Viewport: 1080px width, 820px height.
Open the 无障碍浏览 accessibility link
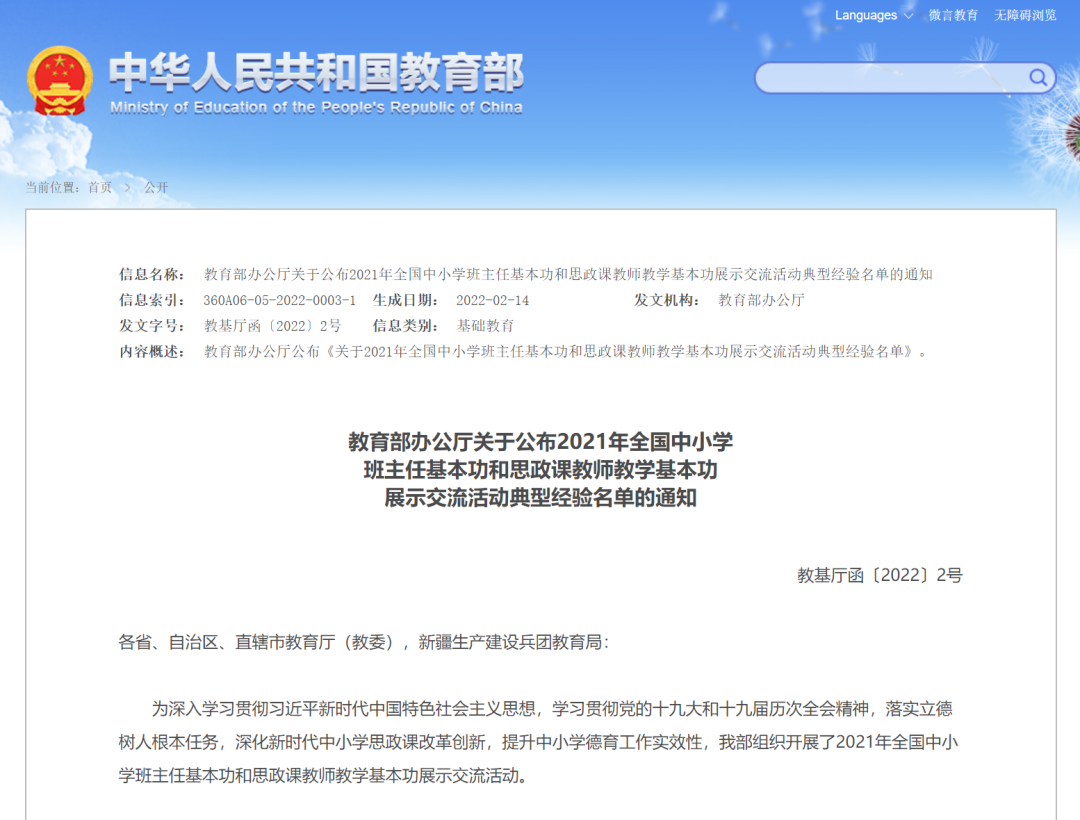pos(1025,15)
